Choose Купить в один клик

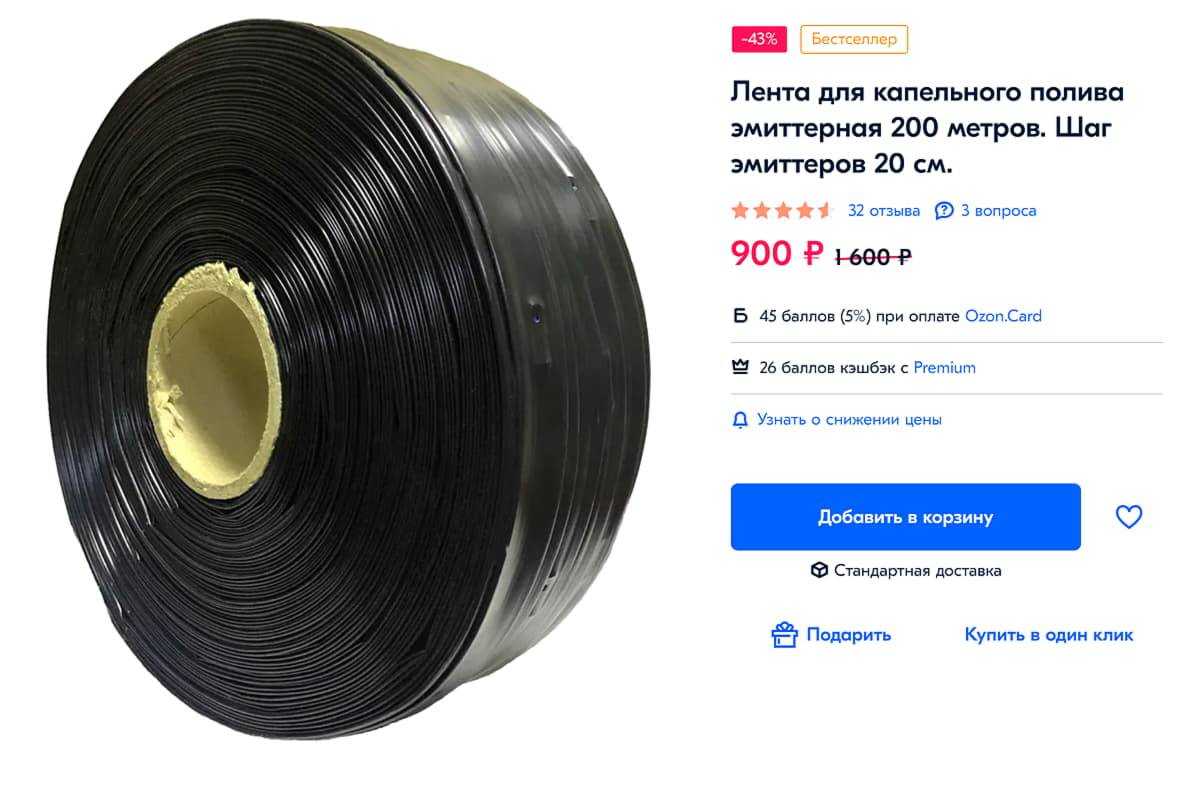coord(1048,634)
